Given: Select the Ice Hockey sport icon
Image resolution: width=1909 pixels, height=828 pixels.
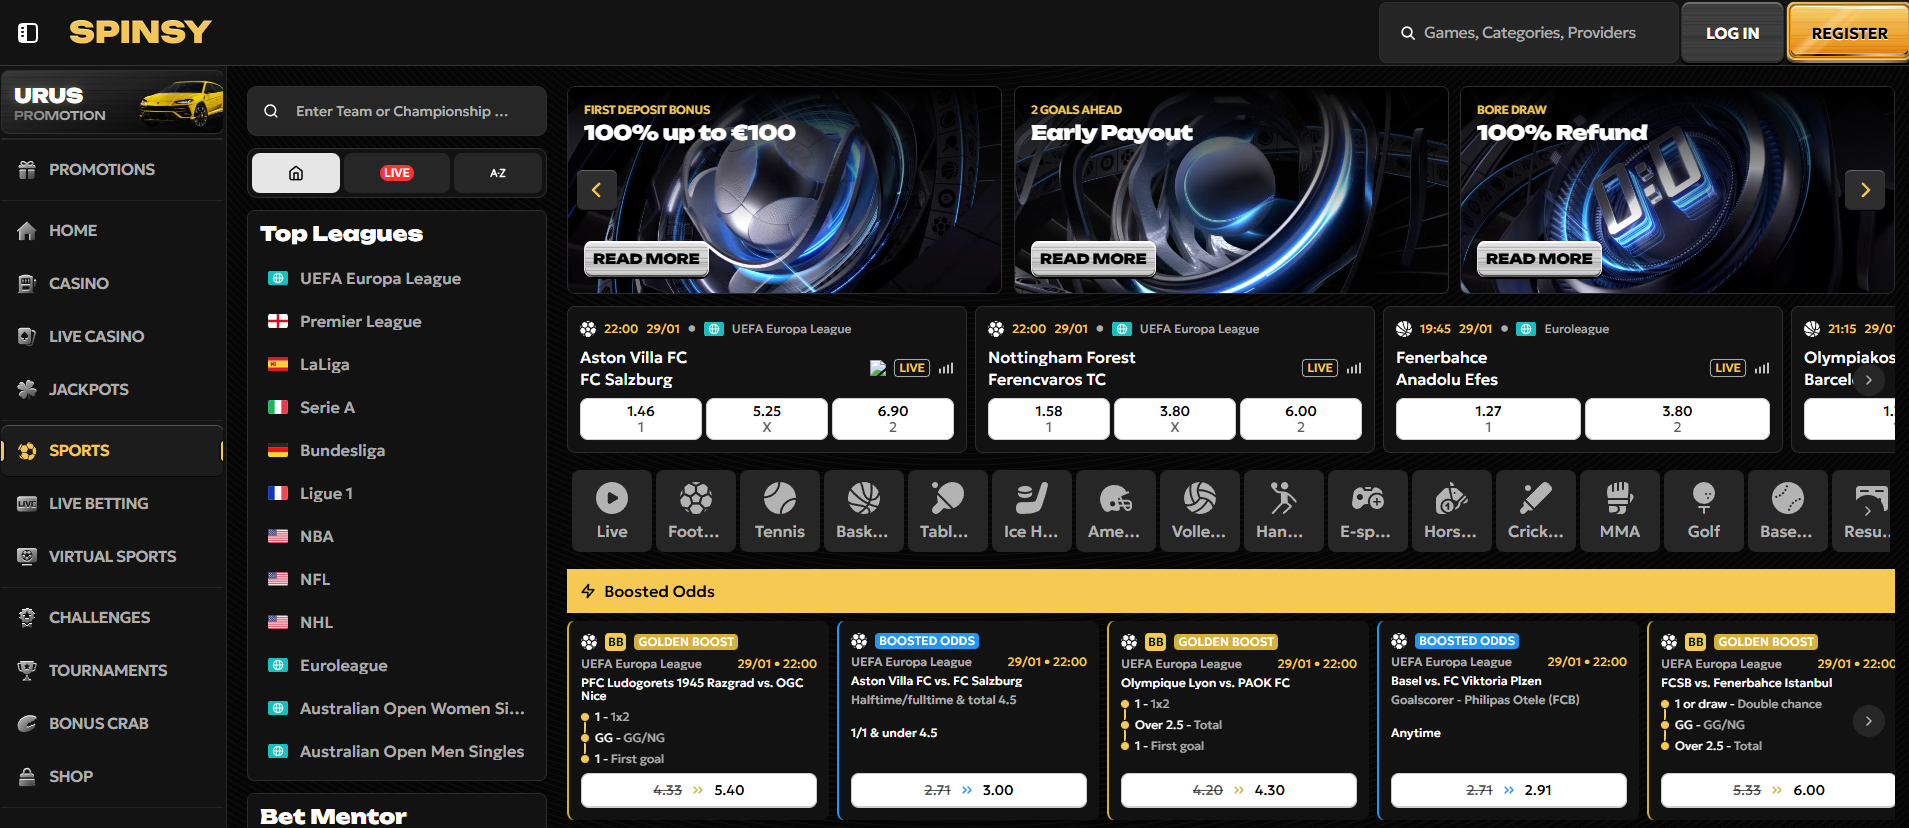Looking at the screenshot, I should [x=1032, y=511].
